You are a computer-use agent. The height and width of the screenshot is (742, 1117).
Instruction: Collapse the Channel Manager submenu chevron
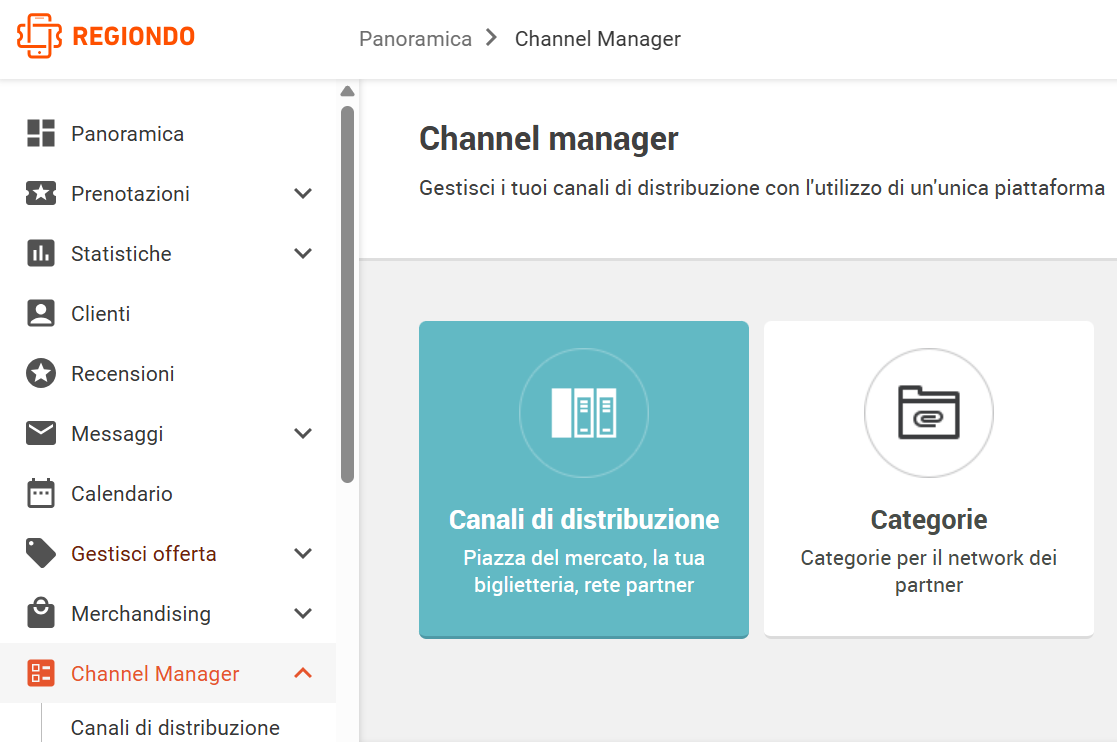(303, 673)
